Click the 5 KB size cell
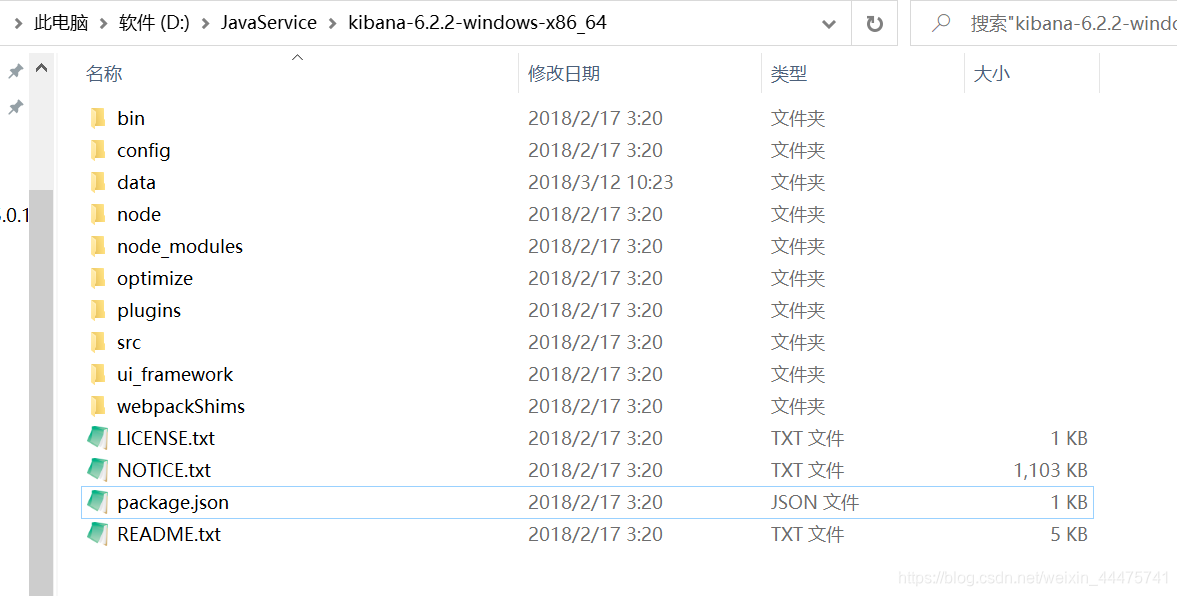 coord(1069,534)
